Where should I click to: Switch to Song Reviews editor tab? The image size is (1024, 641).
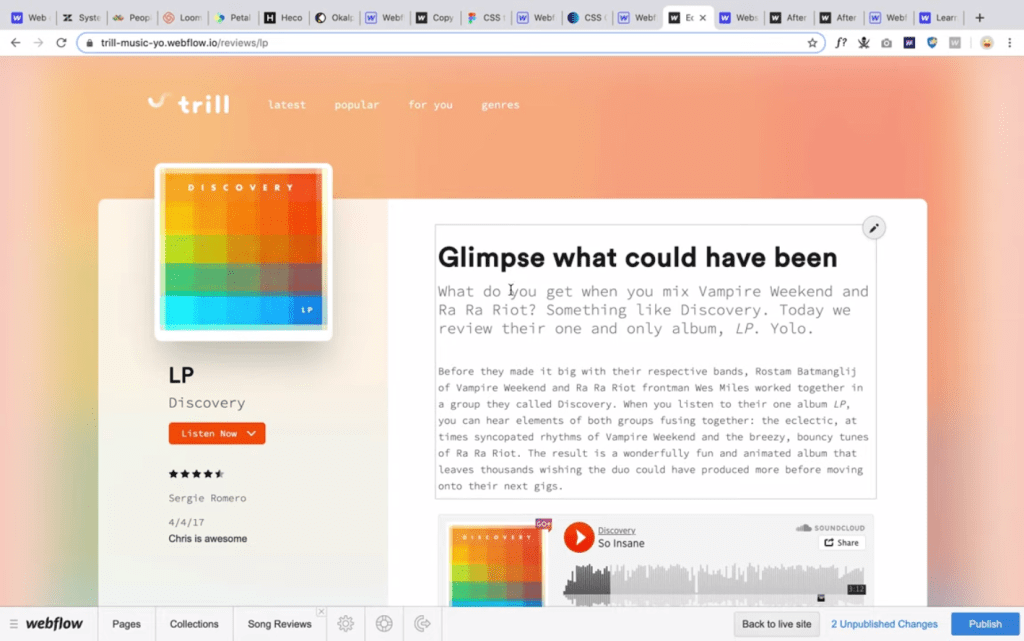(280, 624)
